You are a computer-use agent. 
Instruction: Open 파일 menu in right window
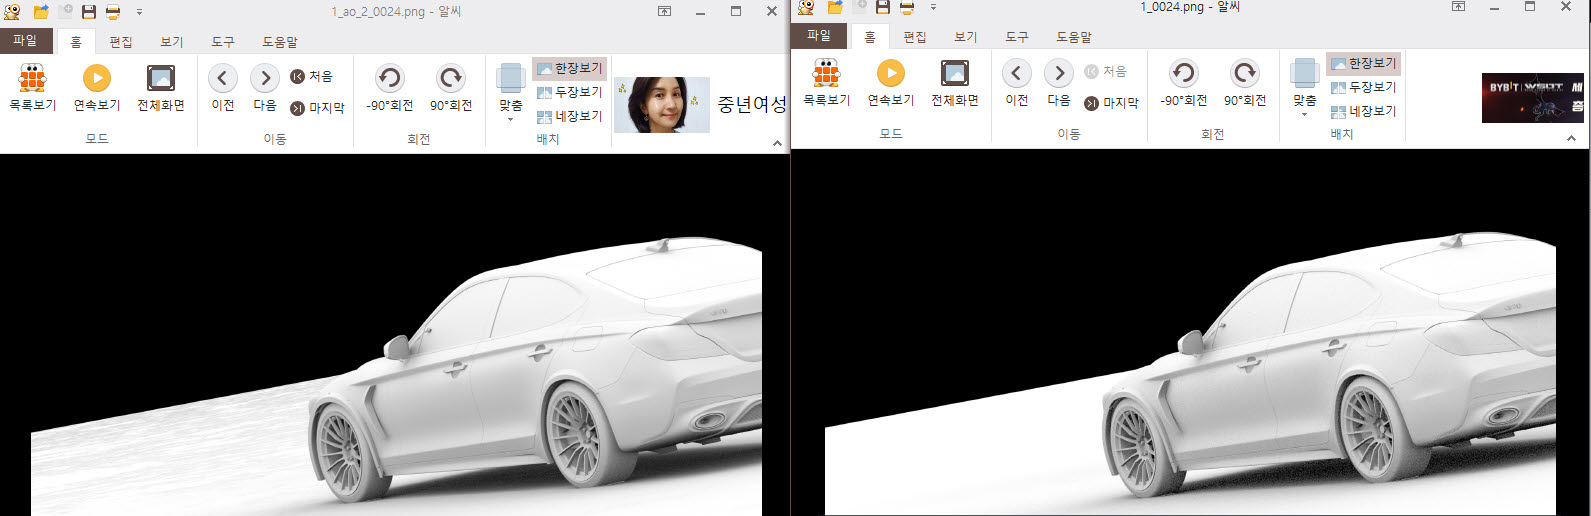click(x=819, y=35)
